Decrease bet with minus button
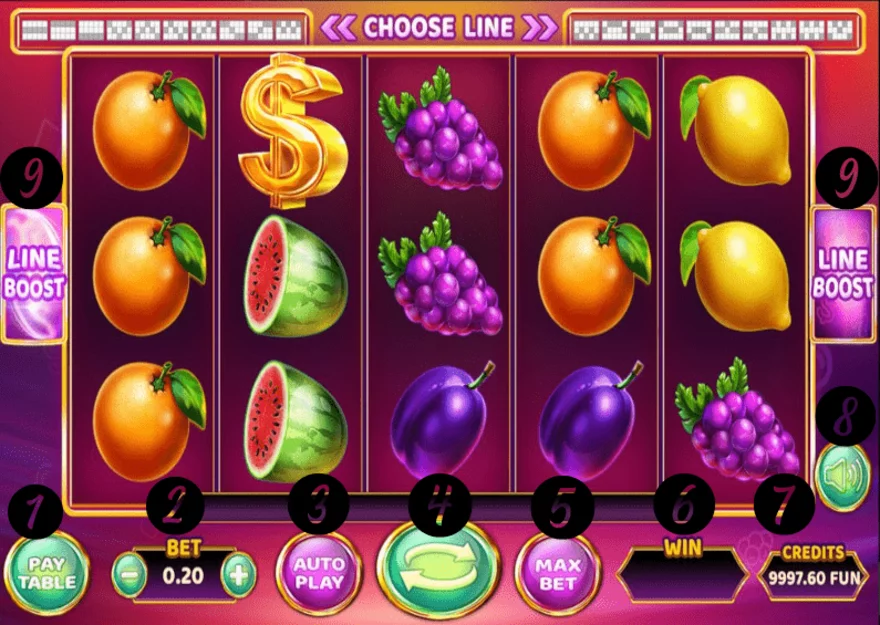The image size is (880, 625). pyautogui.click(x=129, y=576)
